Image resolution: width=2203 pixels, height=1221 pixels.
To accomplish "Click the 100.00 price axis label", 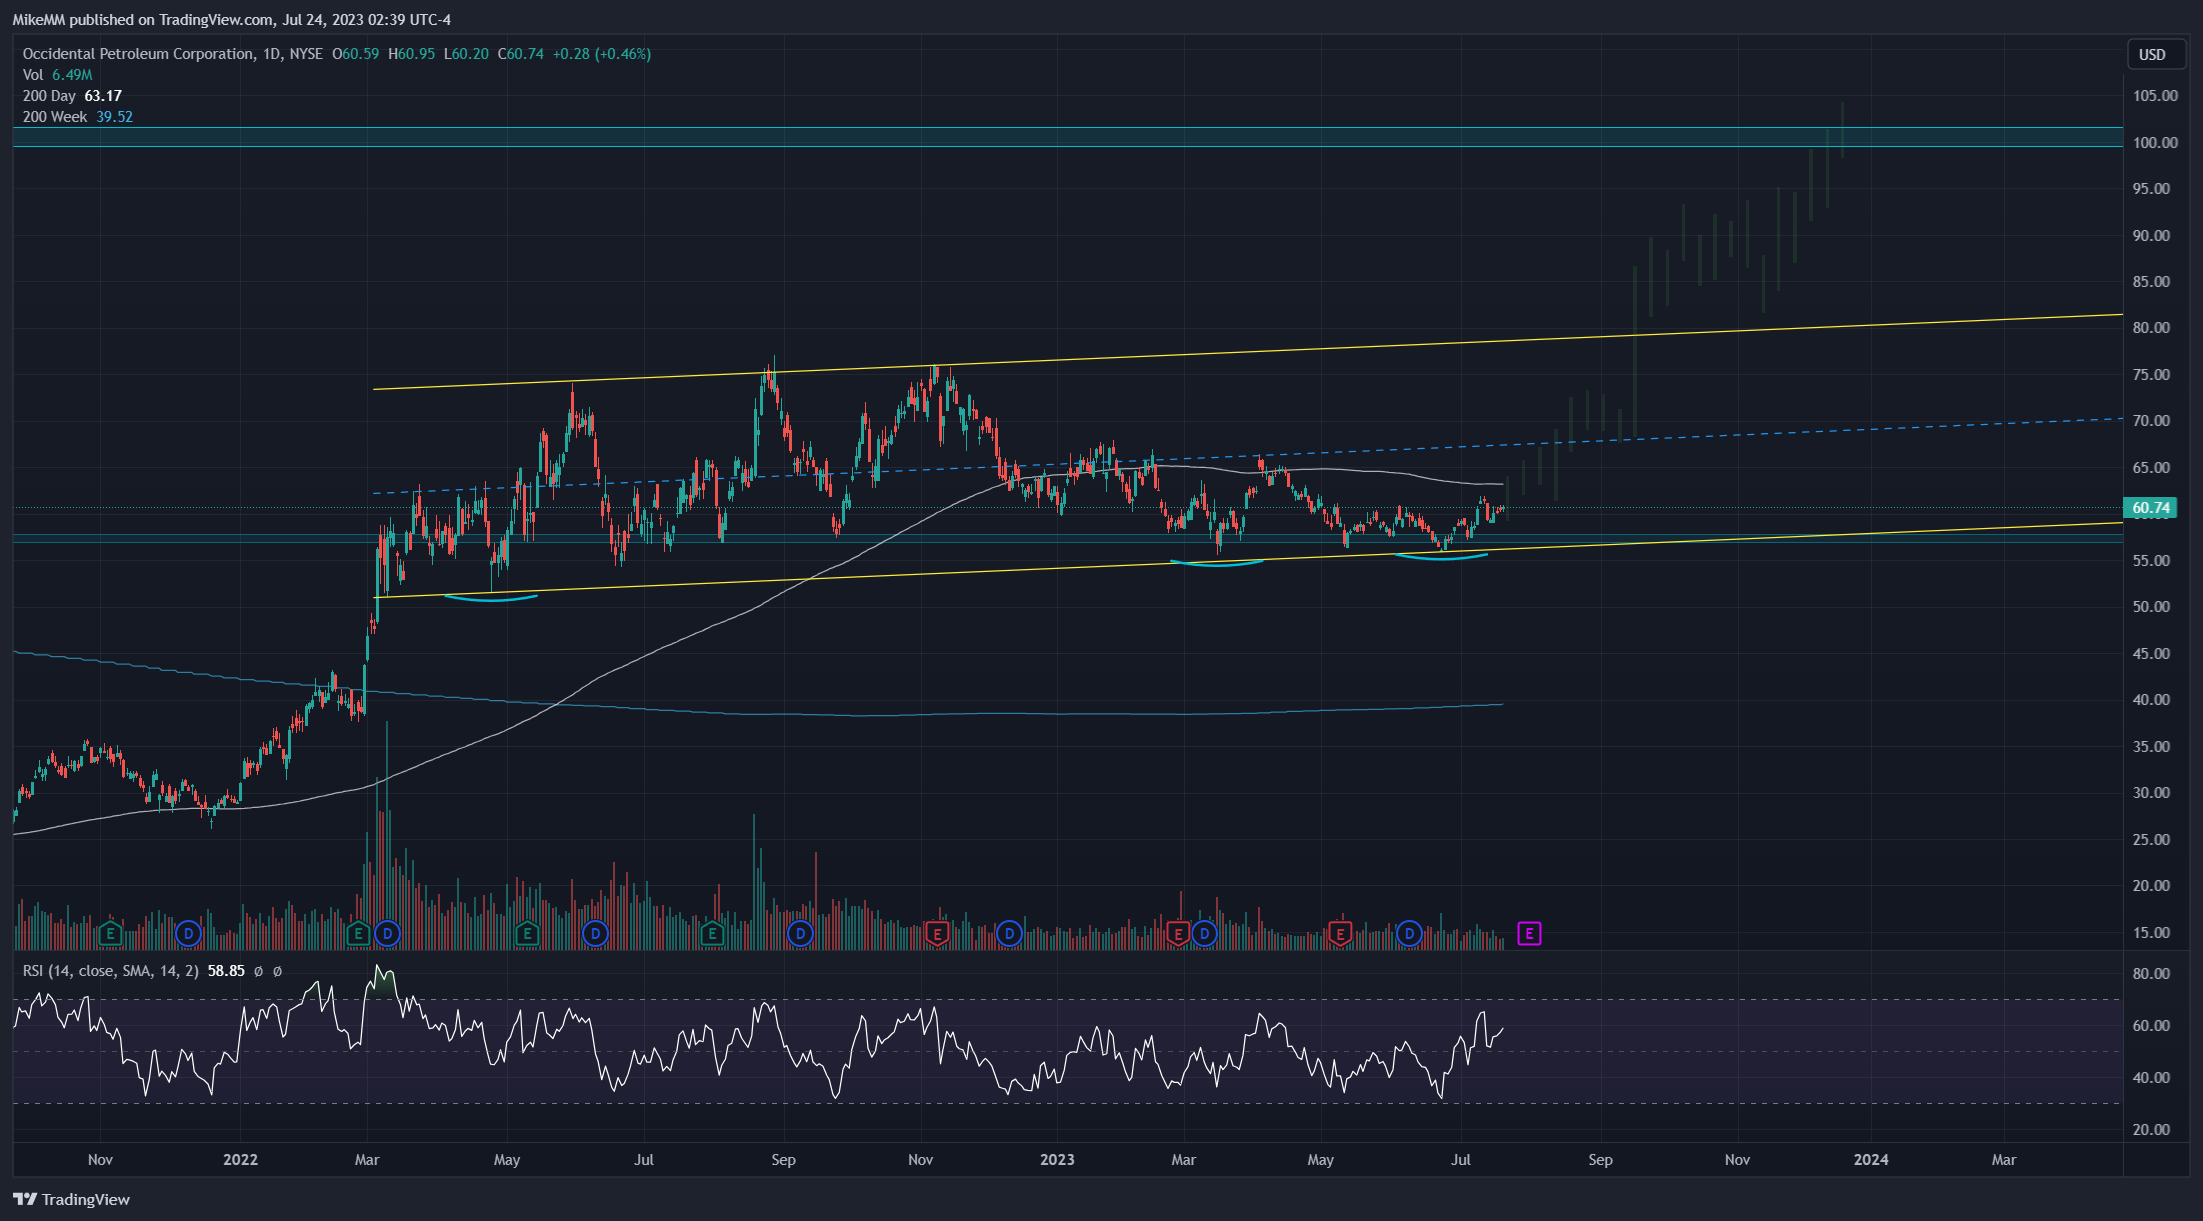I will 2155,143.
